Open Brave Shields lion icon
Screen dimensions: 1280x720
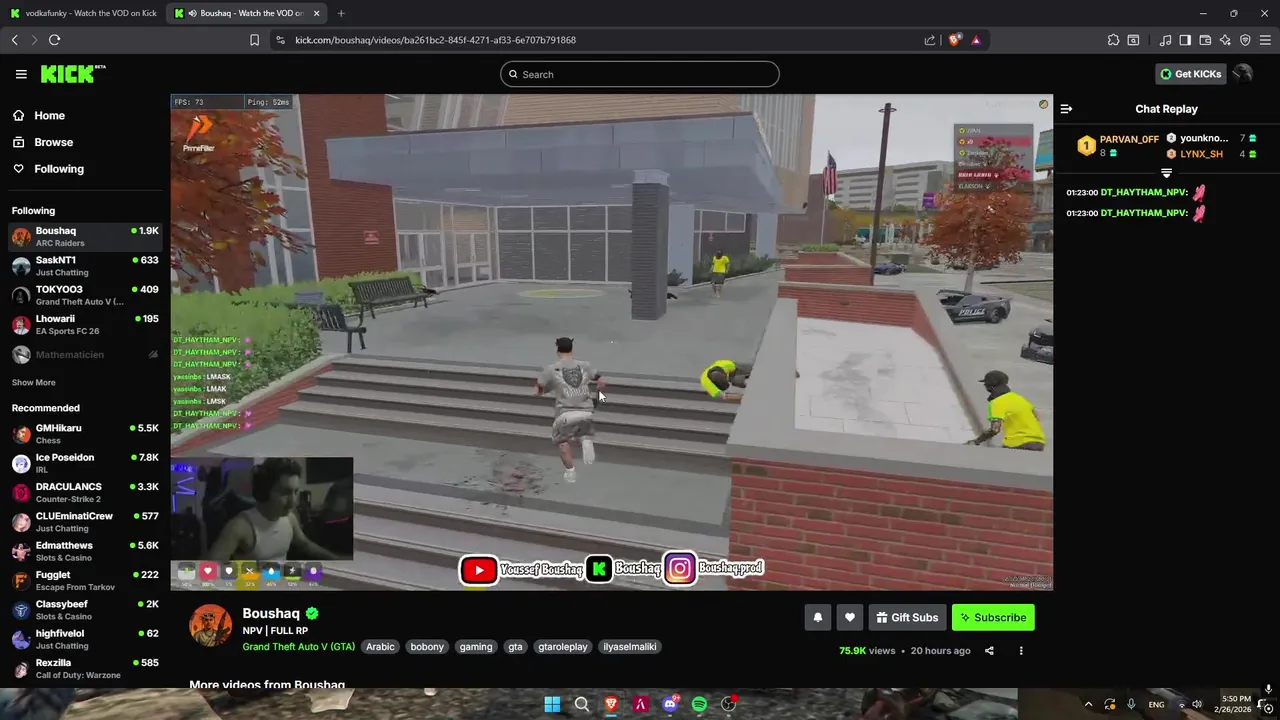point(954,40)
